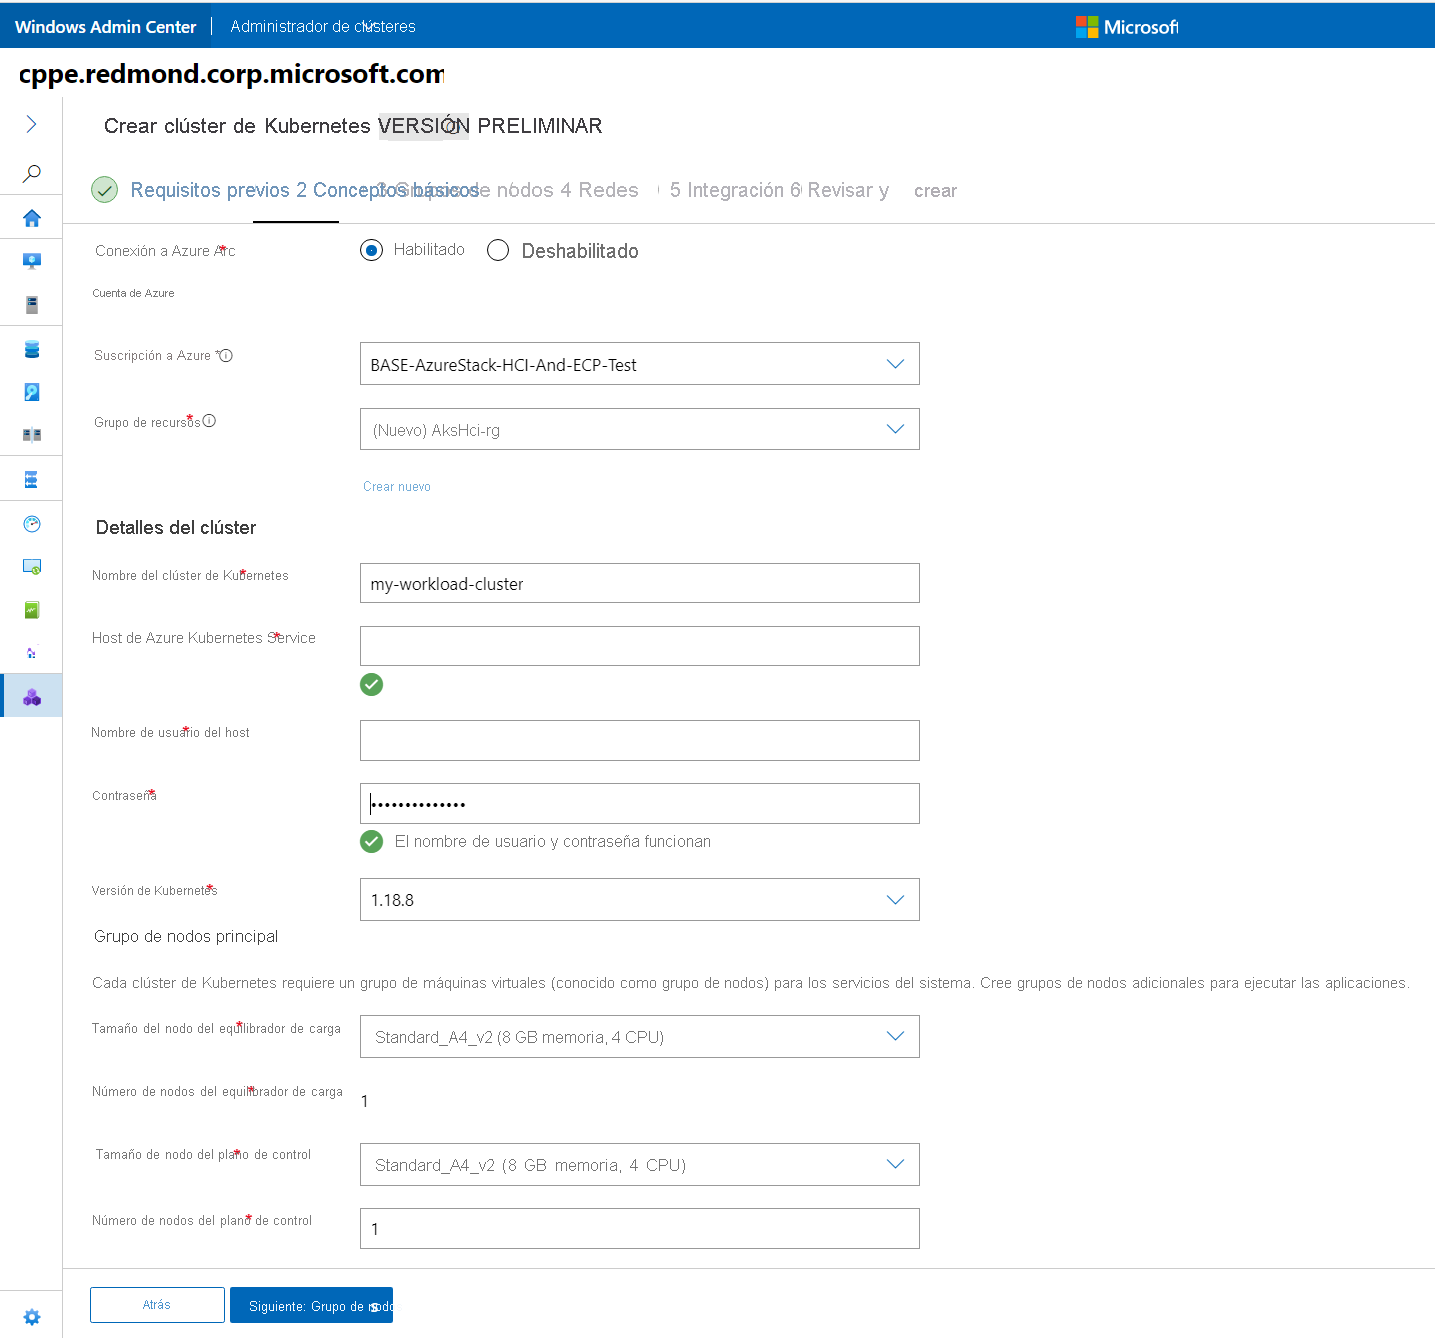Viewport: 1435px width, 1338px height.
Task: Open the gray server tower icon
Action: click(32, 305)
